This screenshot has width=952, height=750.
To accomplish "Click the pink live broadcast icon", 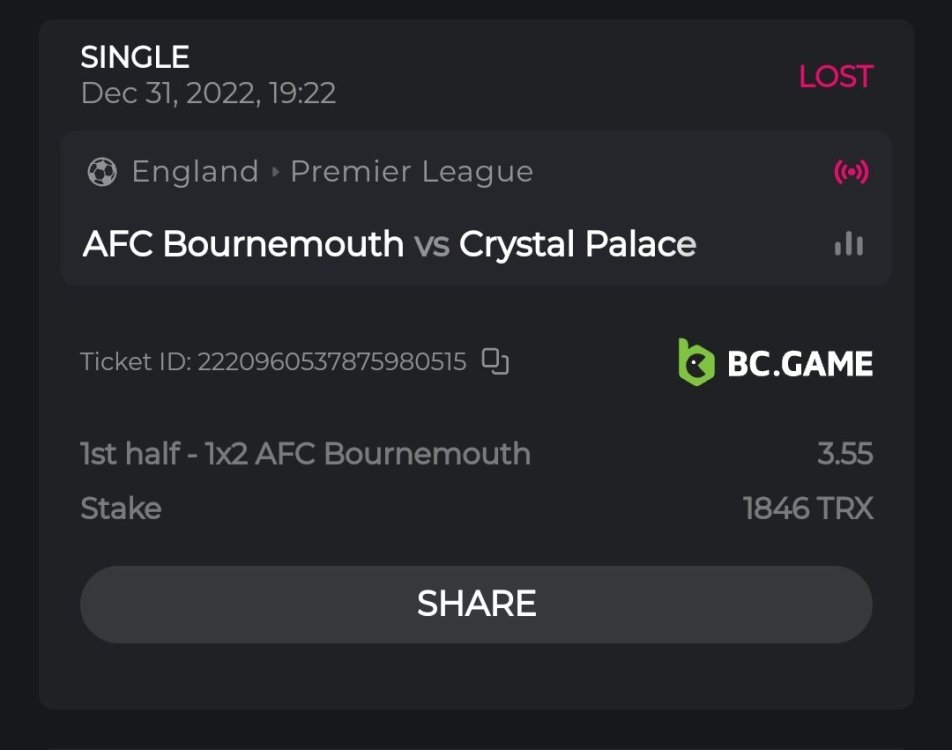I will point(851,172).
